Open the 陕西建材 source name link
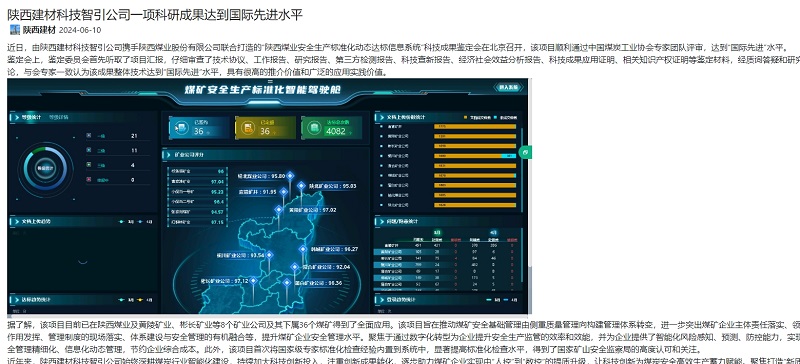800x364 pixels. (39, 30)
